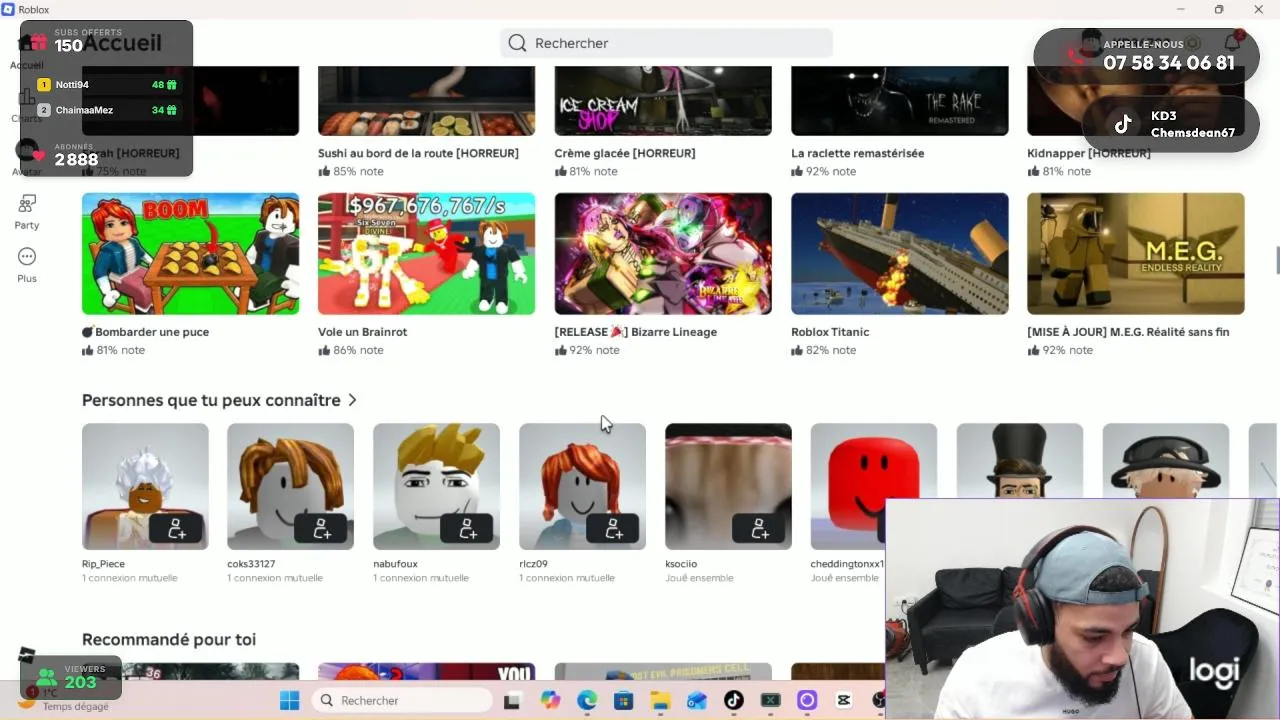Click the search magnifier icon in Roblox
Screen dimensions: 1280x720
[x=517, y=43]
